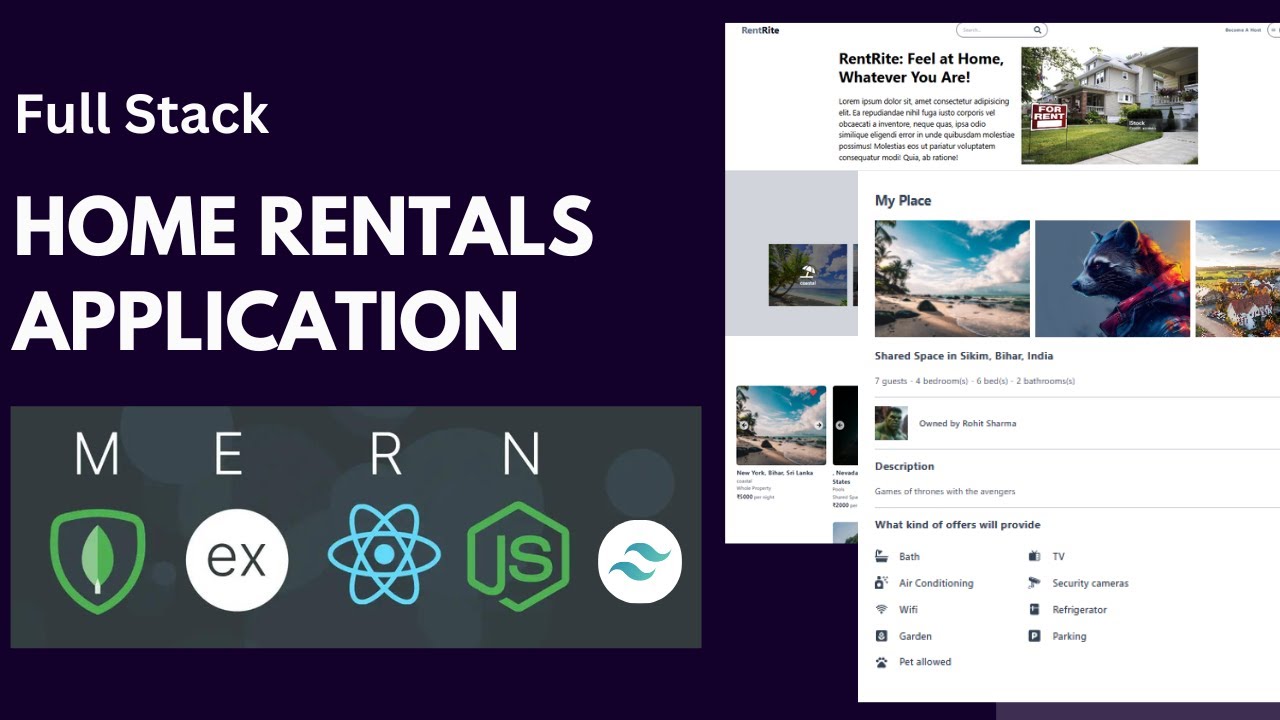Image resolution: width=1280 pixels, height=720 pixels.
Task: Click the Wifi label
Action: pyautogui.click(x=908, y=610)
